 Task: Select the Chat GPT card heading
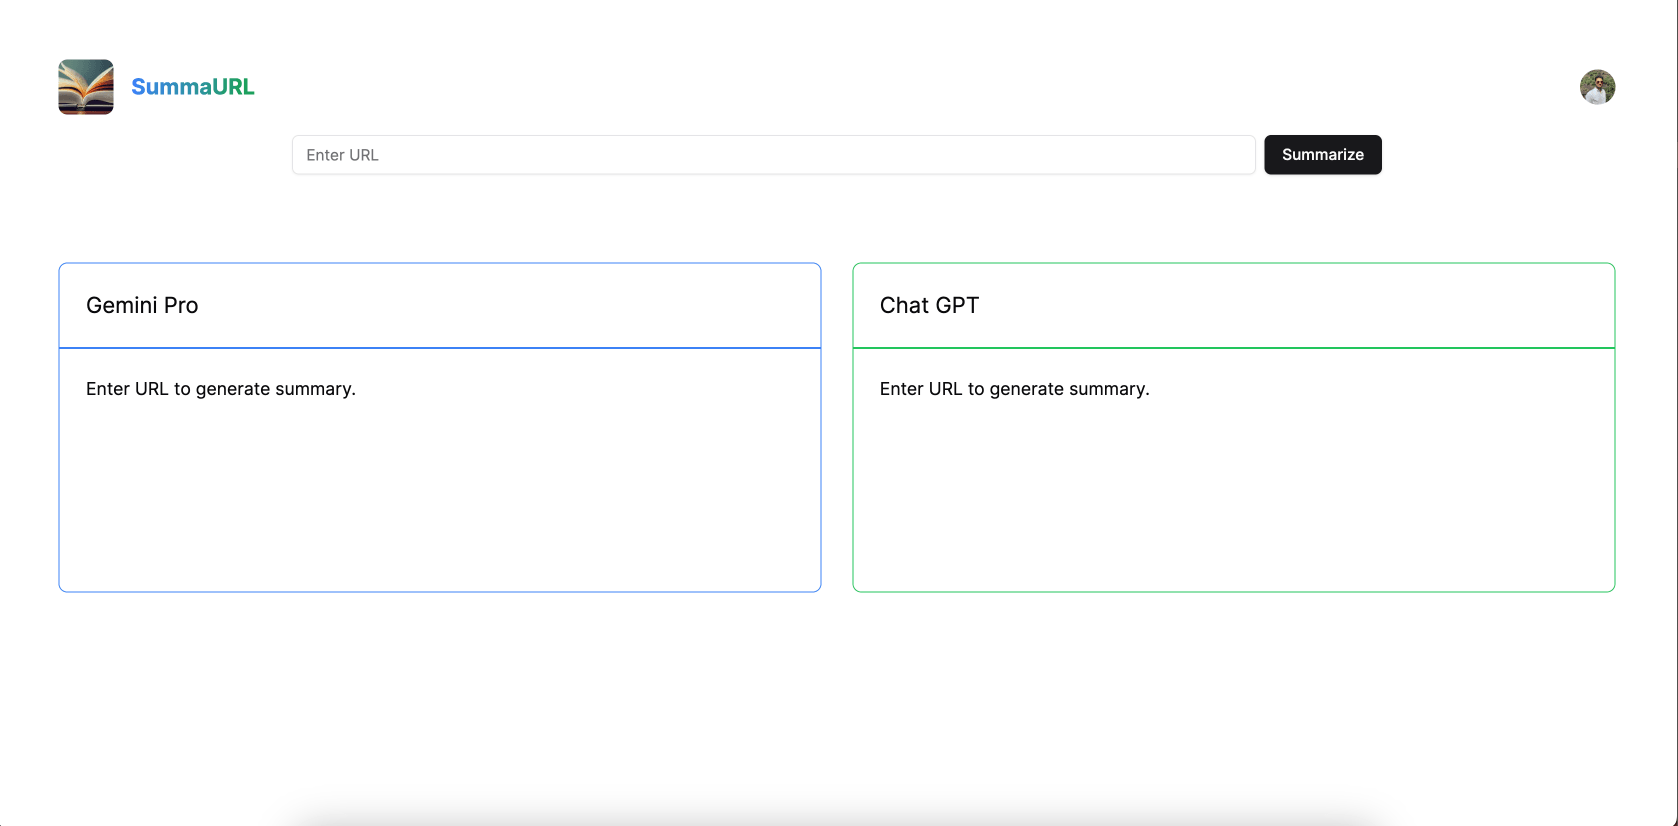click(x=929, y=305)
